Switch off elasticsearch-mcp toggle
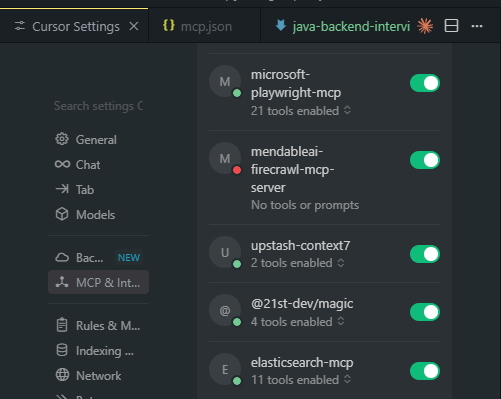Image resolution: width=501 pixels, height=399 pixels. click(x=425, y=371)
